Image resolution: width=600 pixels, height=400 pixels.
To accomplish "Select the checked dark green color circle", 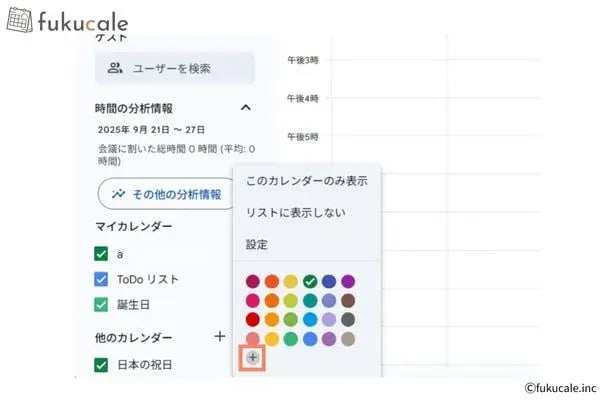I will pos(310,282).
